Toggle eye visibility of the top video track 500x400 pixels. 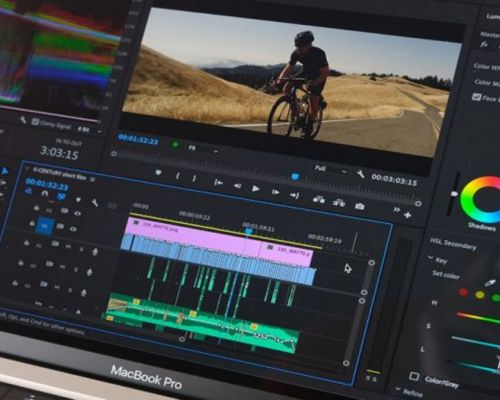(x=77, y=213)
